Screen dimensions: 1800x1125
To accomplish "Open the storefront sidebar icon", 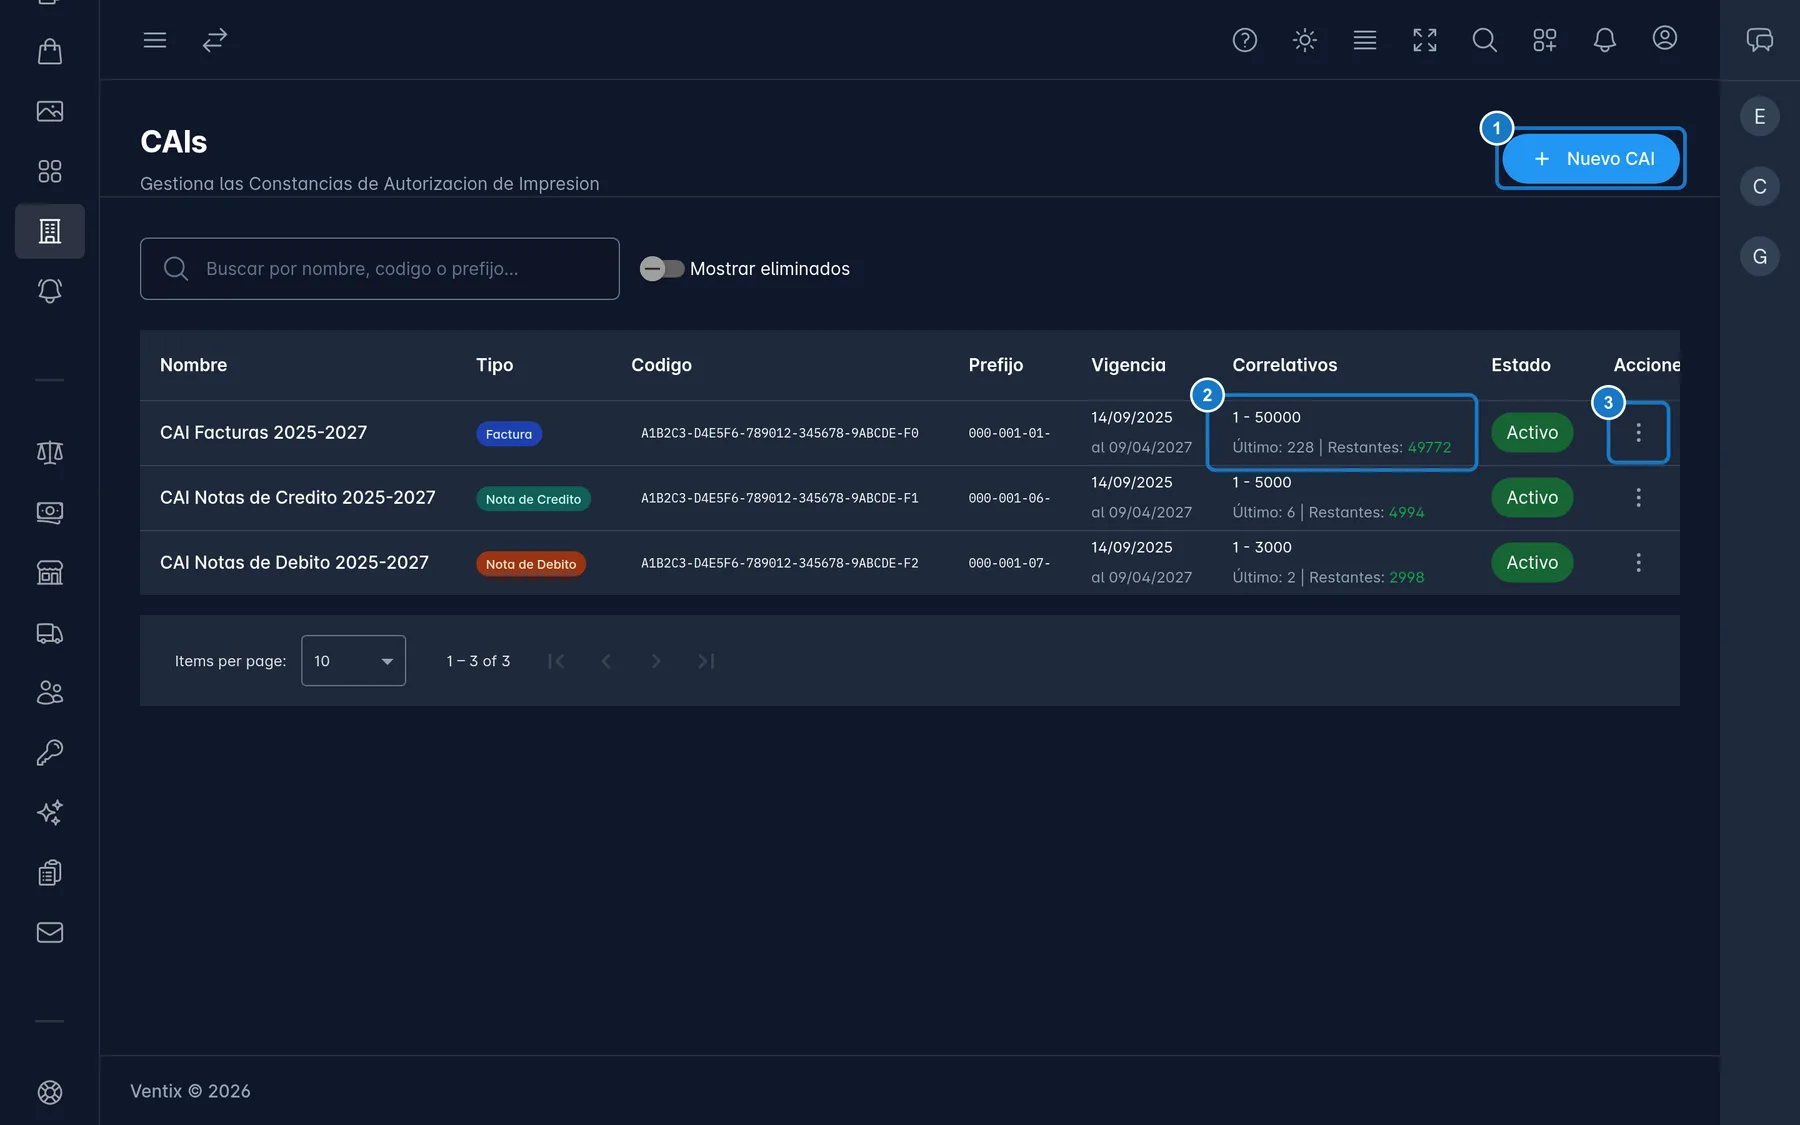I will click(50, 573).
